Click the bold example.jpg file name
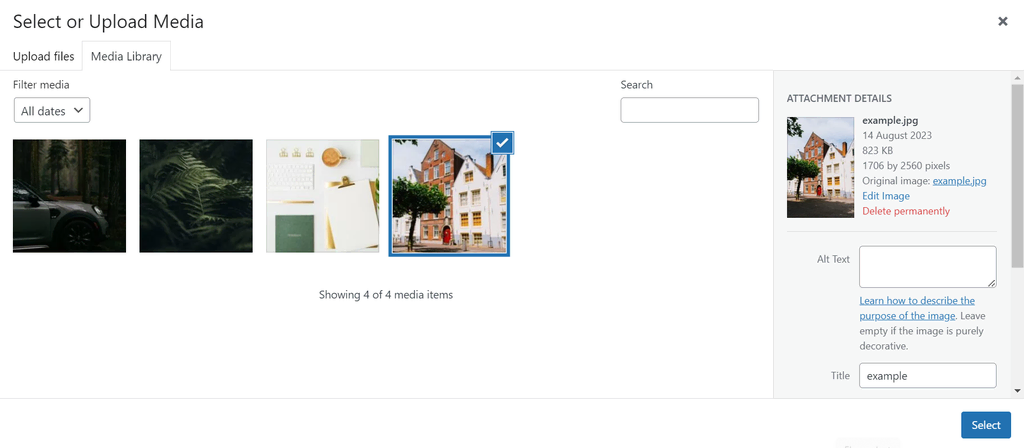 tap(890, 120)
